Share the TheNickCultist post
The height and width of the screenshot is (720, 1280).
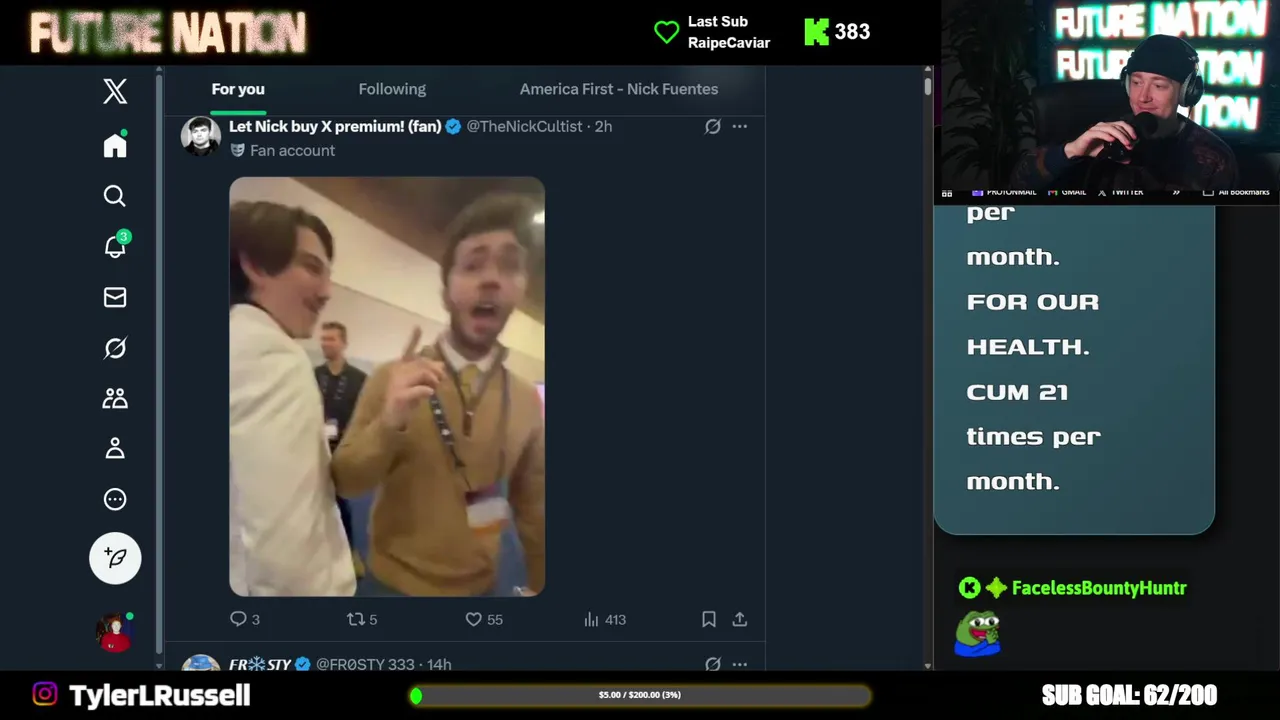click(x=739, y=619)
